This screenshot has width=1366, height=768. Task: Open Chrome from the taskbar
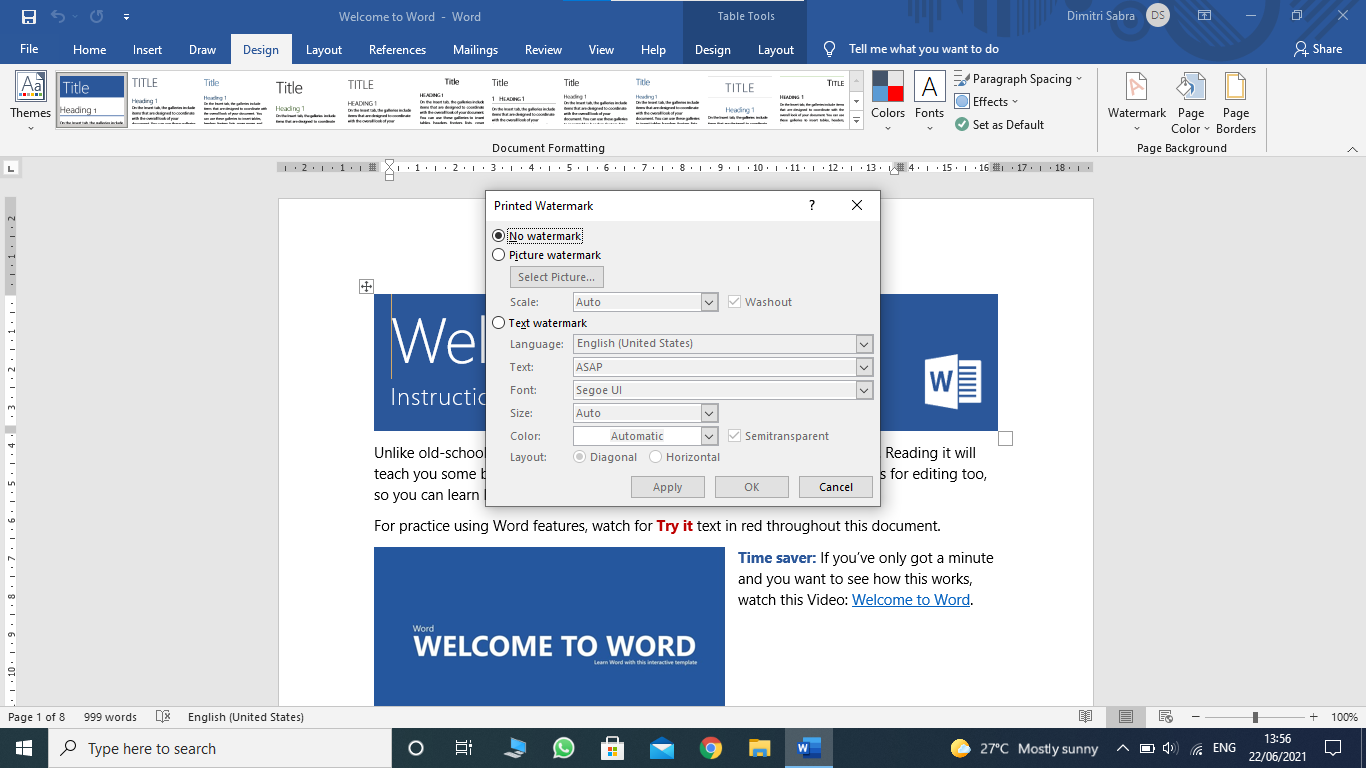pos(711,748)
